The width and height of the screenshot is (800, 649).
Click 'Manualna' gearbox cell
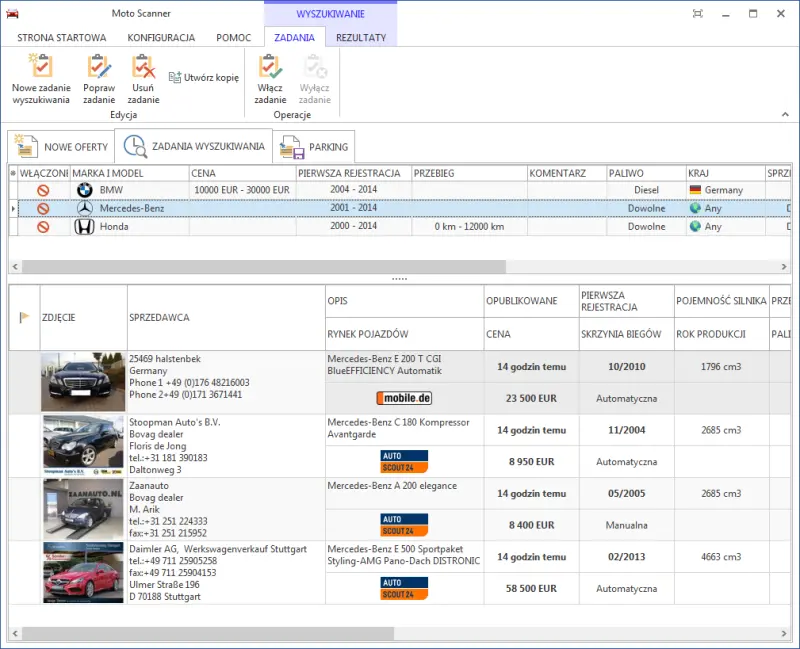pyautogui.click(x=627, y=525)
